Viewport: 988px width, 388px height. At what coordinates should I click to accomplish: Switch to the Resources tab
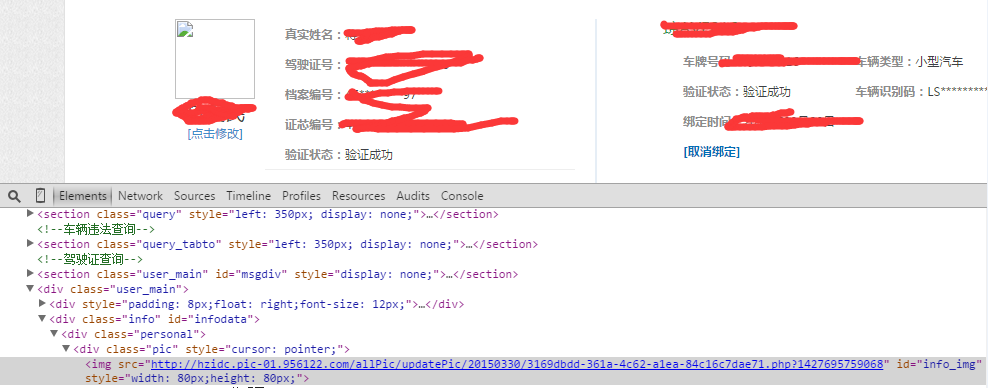[359, 196]
